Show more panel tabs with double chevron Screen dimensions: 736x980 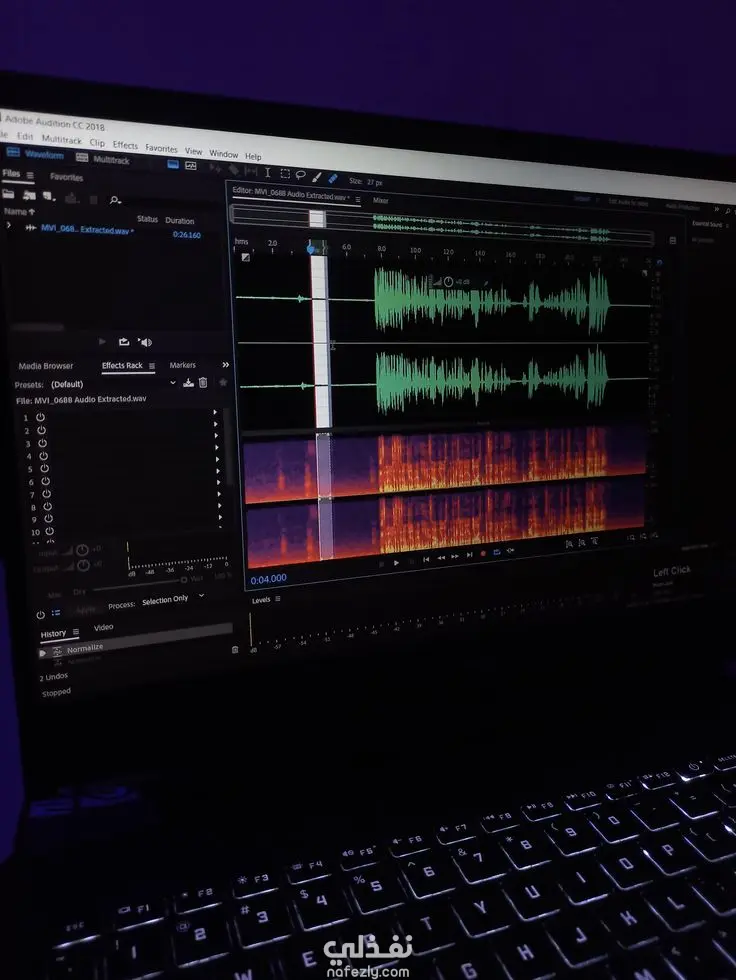226,364
